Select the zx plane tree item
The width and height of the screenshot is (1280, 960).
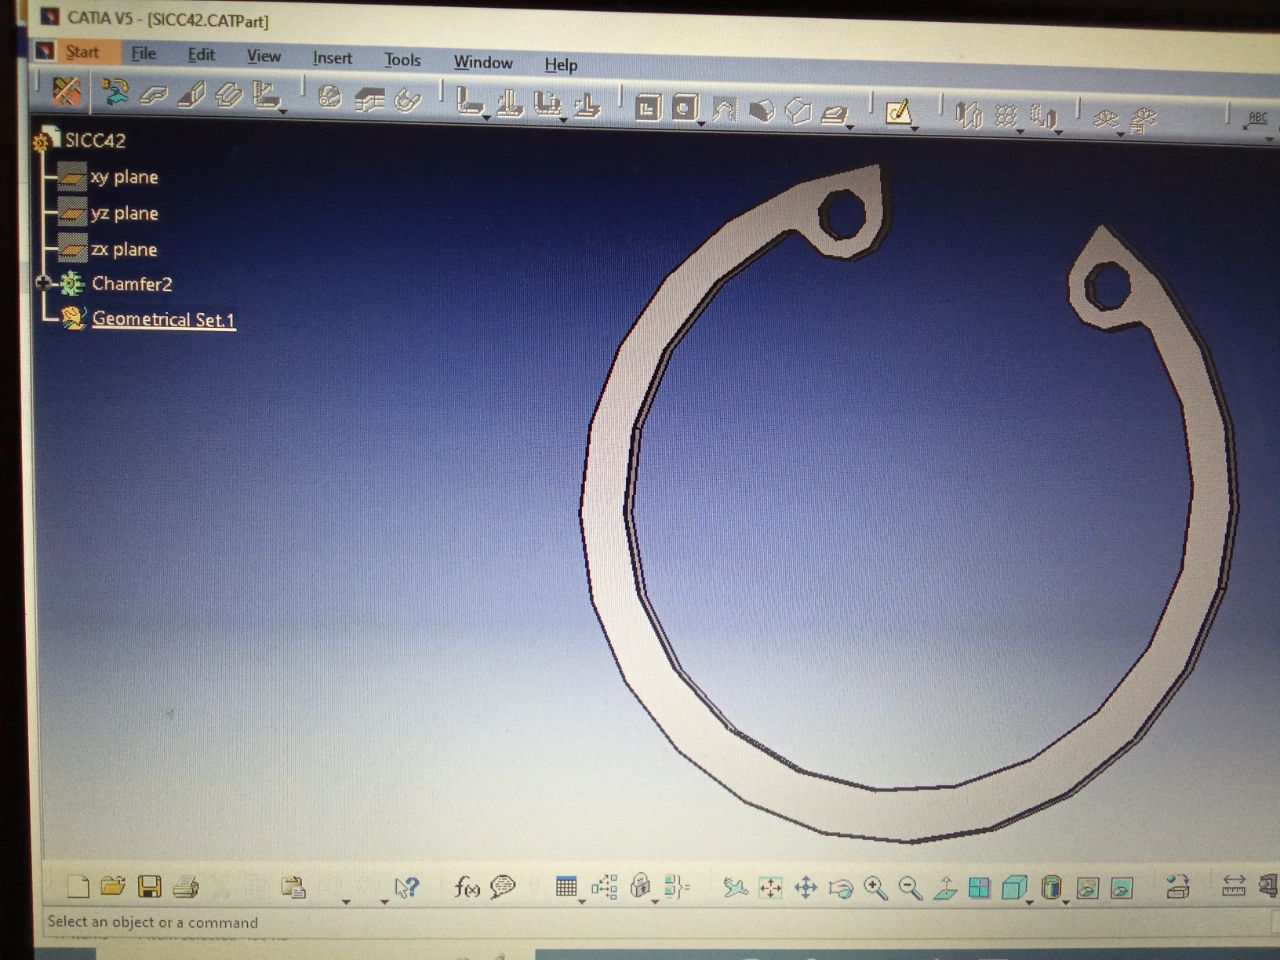coord(124,249)
